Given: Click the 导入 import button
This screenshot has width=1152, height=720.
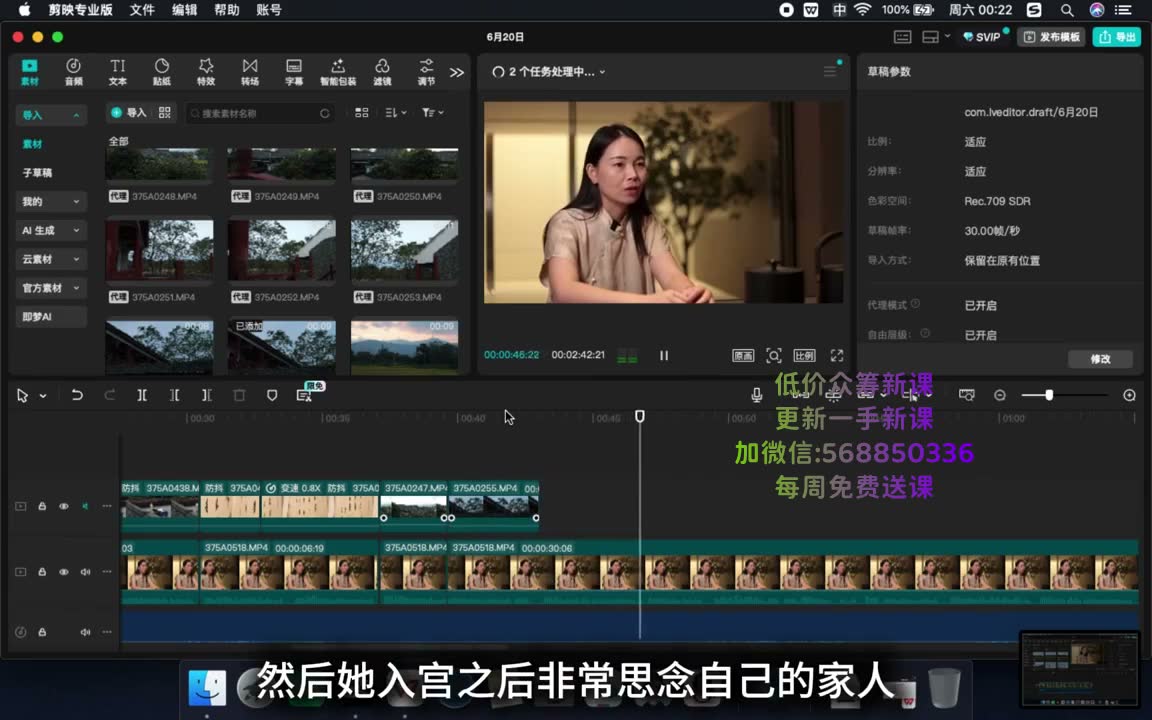Looking at the screenshot, I should [x=129, y=112].
